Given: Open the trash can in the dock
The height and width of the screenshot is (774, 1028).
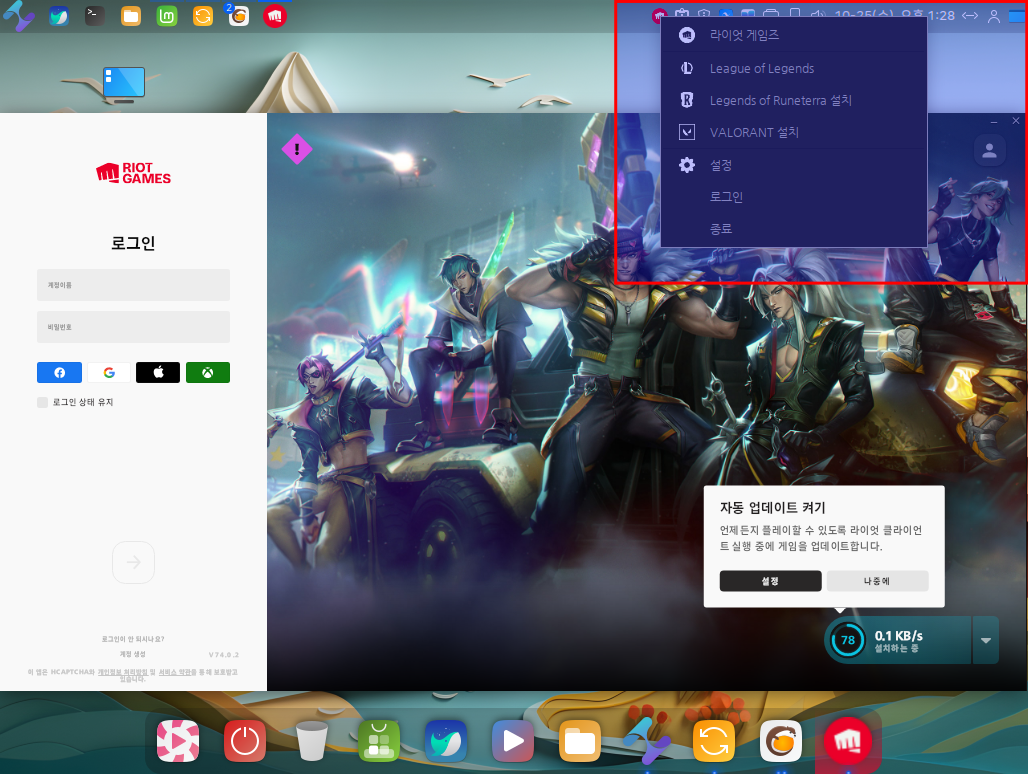Looking at the screenshot, I should tap(312, 742).
